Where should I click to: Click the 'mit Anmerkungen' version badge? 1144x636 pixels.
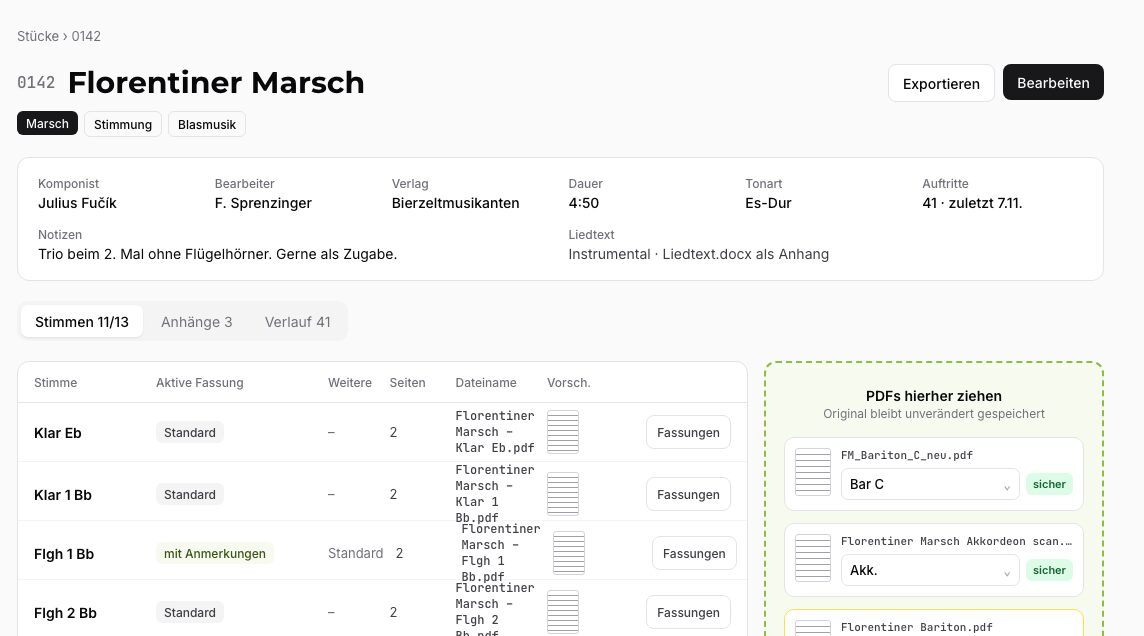pyautogui.click(x=214, y=554)
